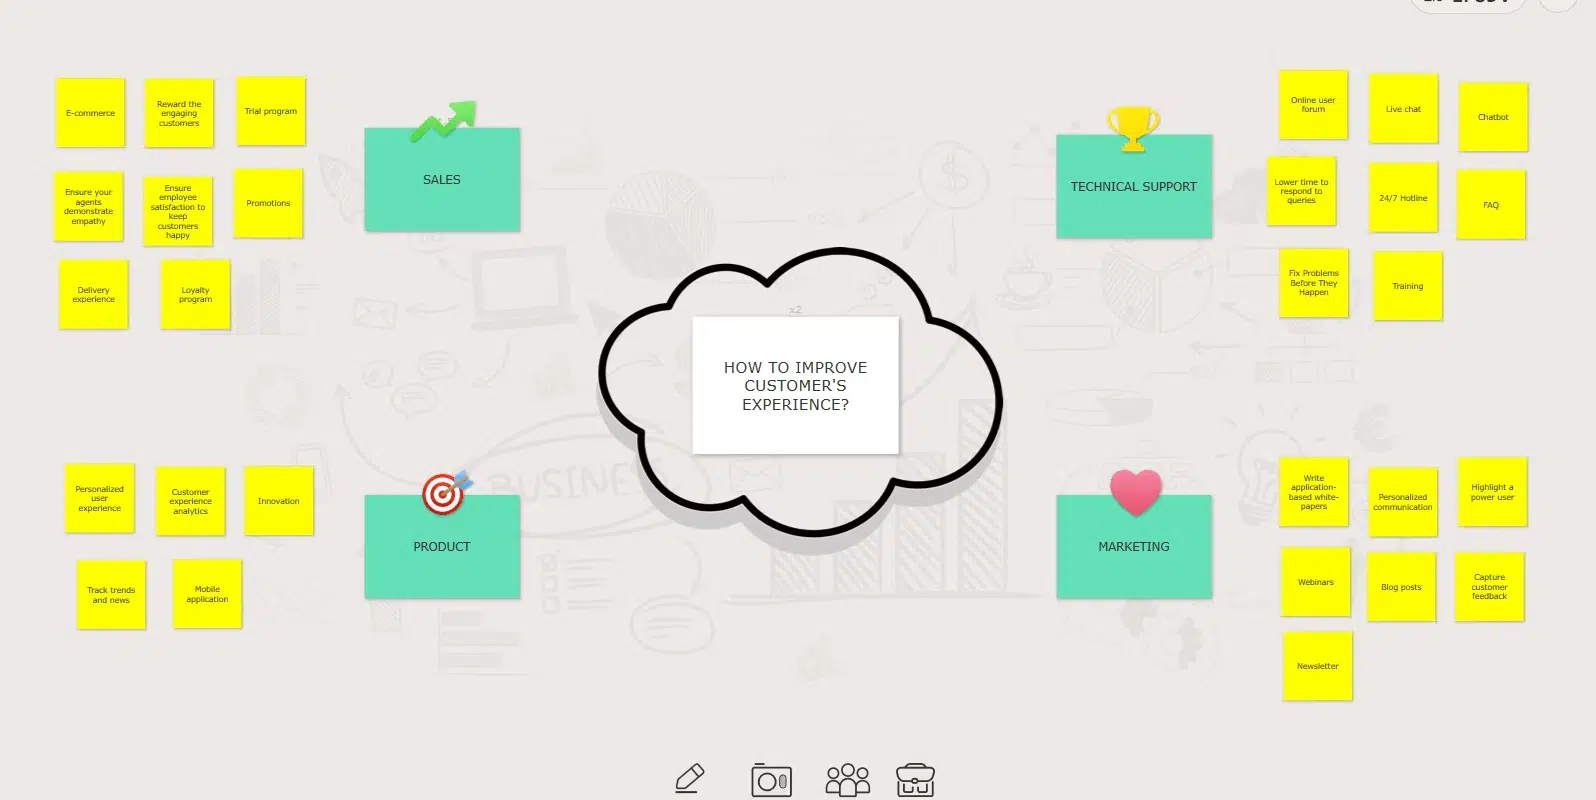The image size is (1596, 800).
Task: Open the camera capture tool
Action: click(x=771, y=780)
